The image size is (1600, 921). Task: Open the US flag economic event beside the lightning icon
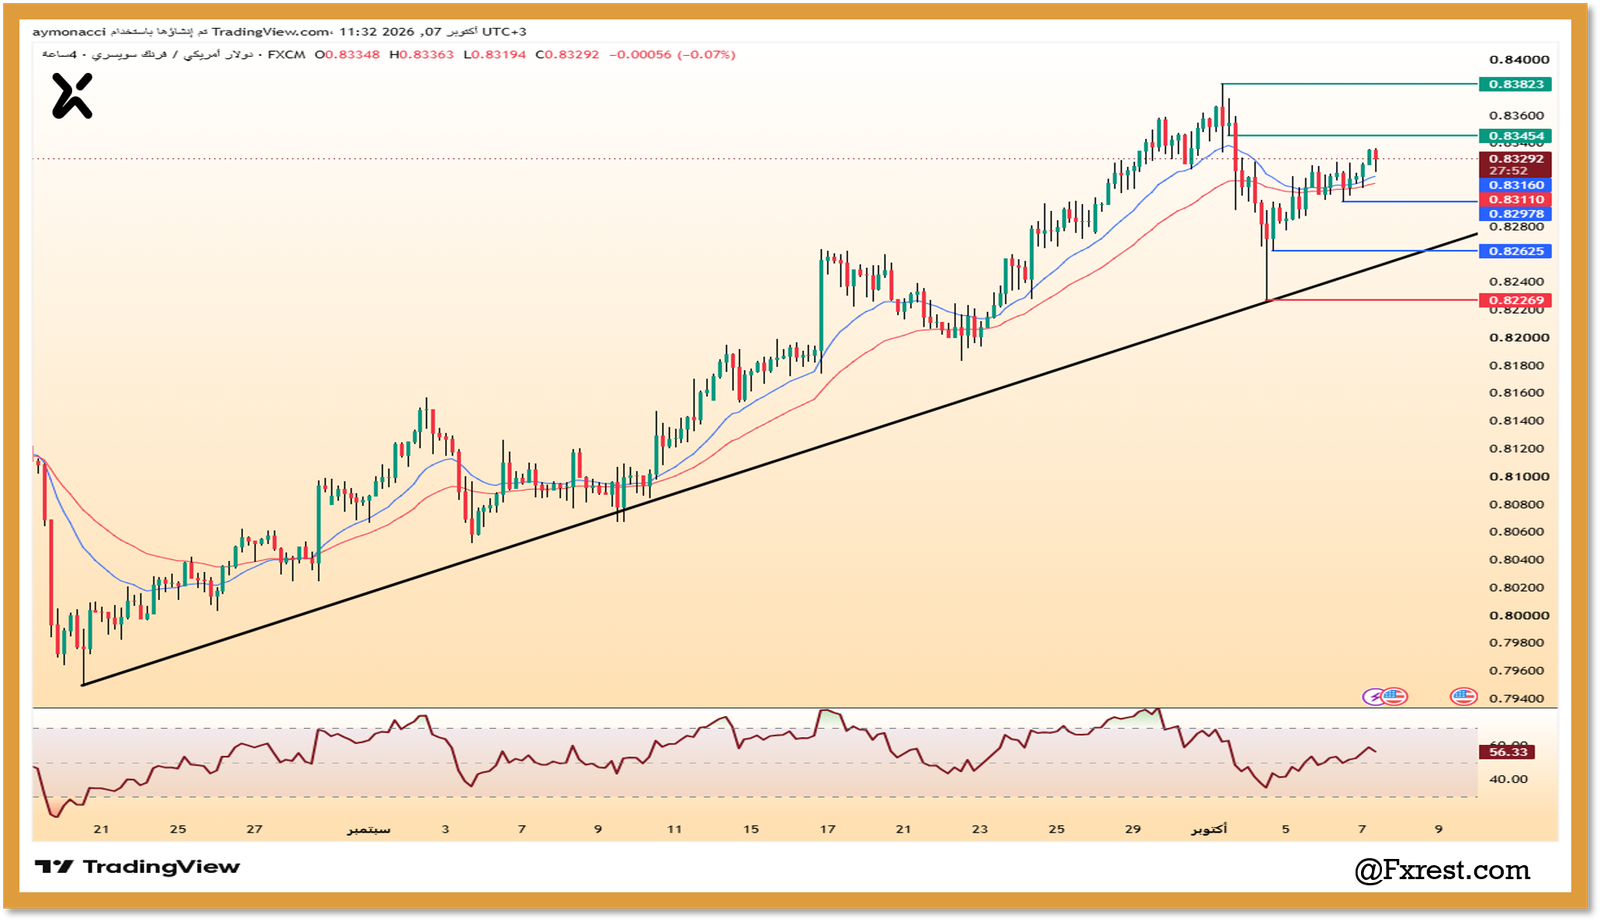1395,696
